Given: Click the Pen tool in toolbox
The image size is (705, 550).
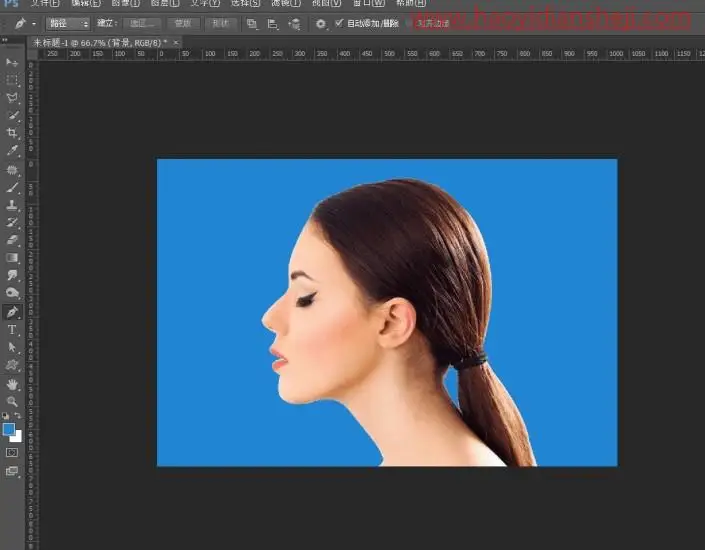Looking at the screenshot, I should [x=12, y=312].
